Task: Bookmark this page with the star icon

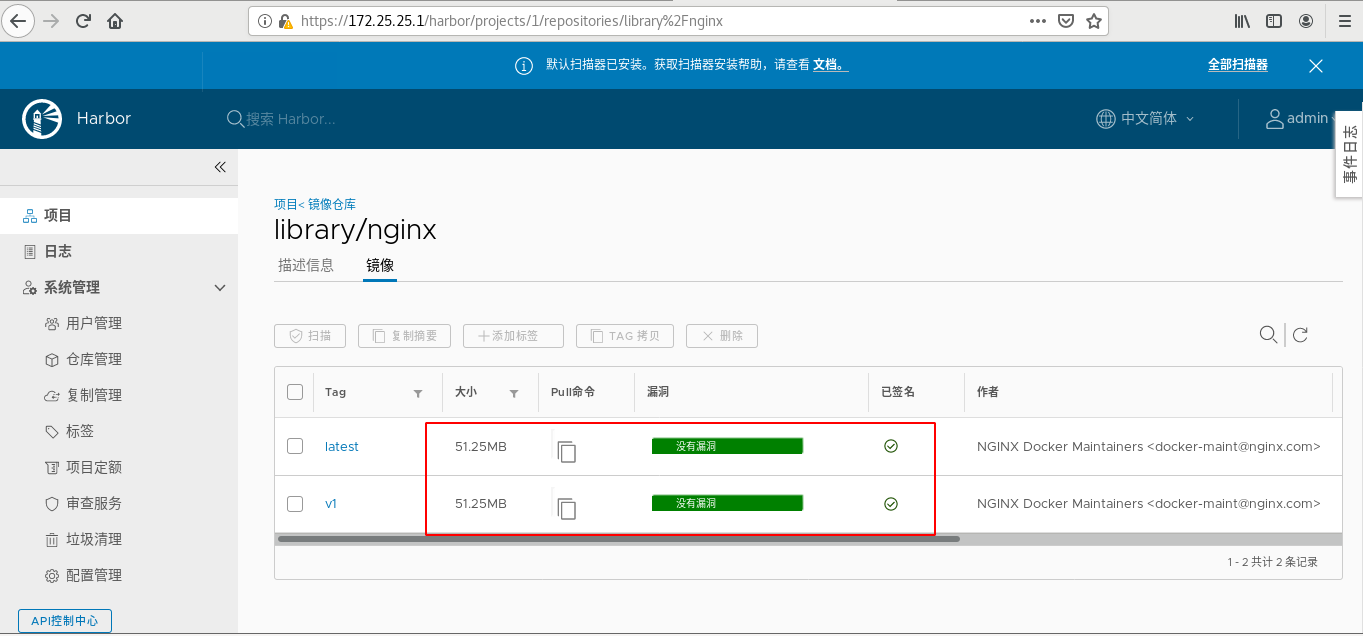Action: click(x=1094, y=20)
